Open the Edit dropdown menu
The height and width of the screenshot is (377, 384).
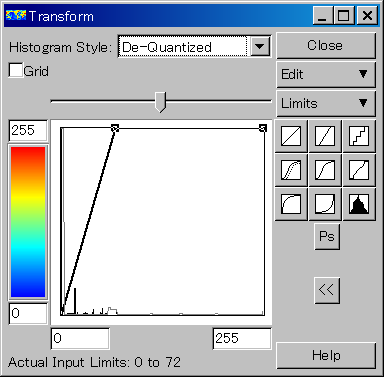pos(326,74)
